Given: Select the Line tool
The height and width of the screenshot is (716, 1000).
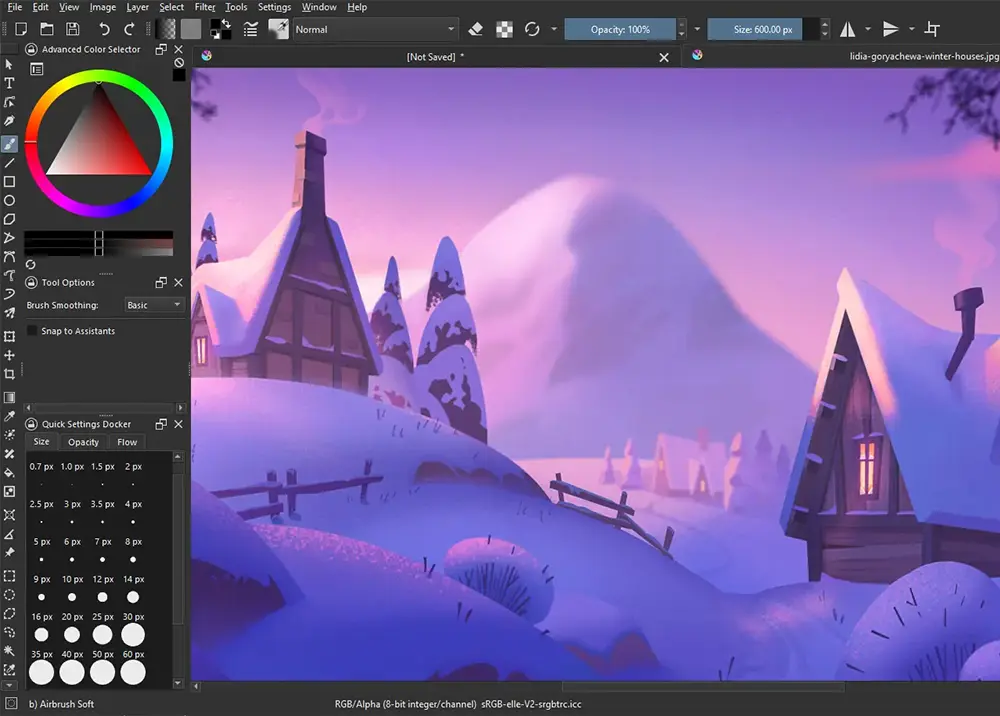Looking at the screenshot, I should (x=9, y=163).
